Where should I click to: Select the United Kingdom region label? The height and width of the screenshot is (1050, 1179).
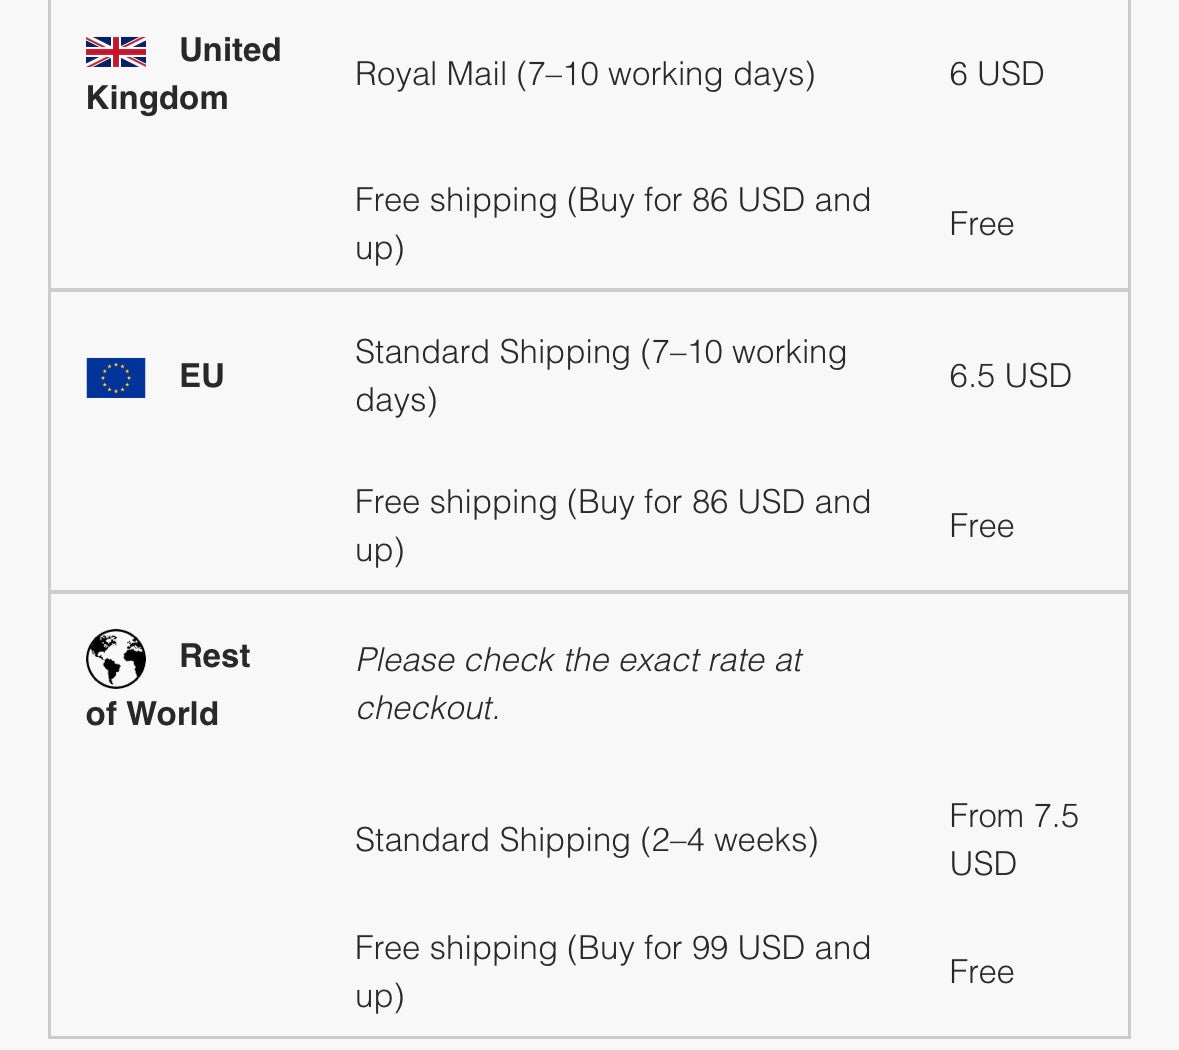click(x=183, y=74)
